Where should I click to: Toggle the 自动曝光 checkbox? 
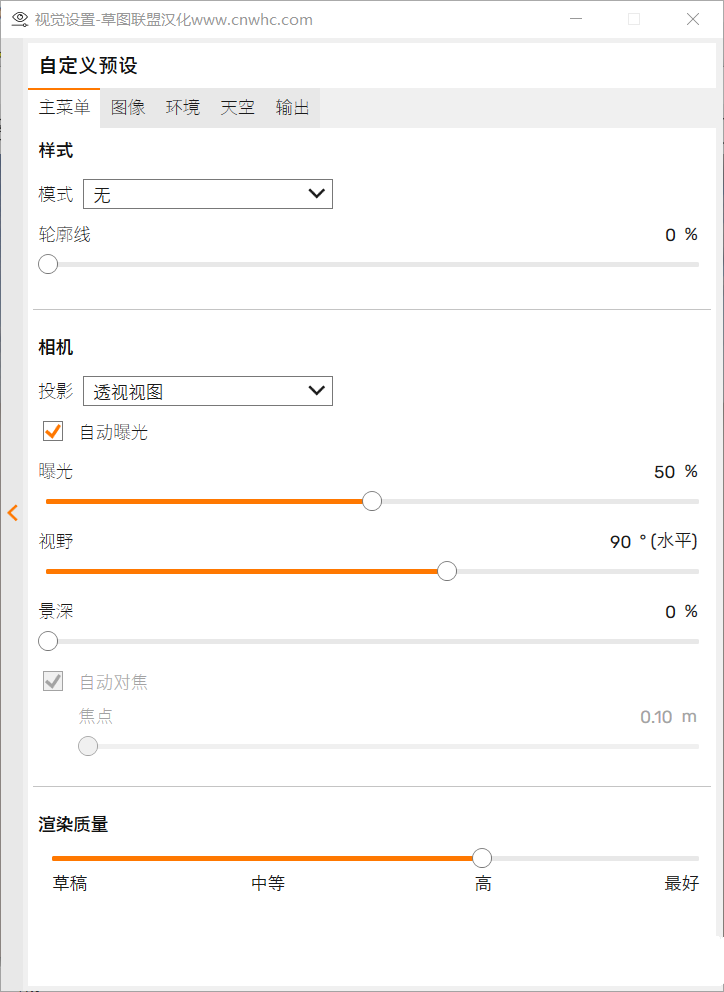53,431
